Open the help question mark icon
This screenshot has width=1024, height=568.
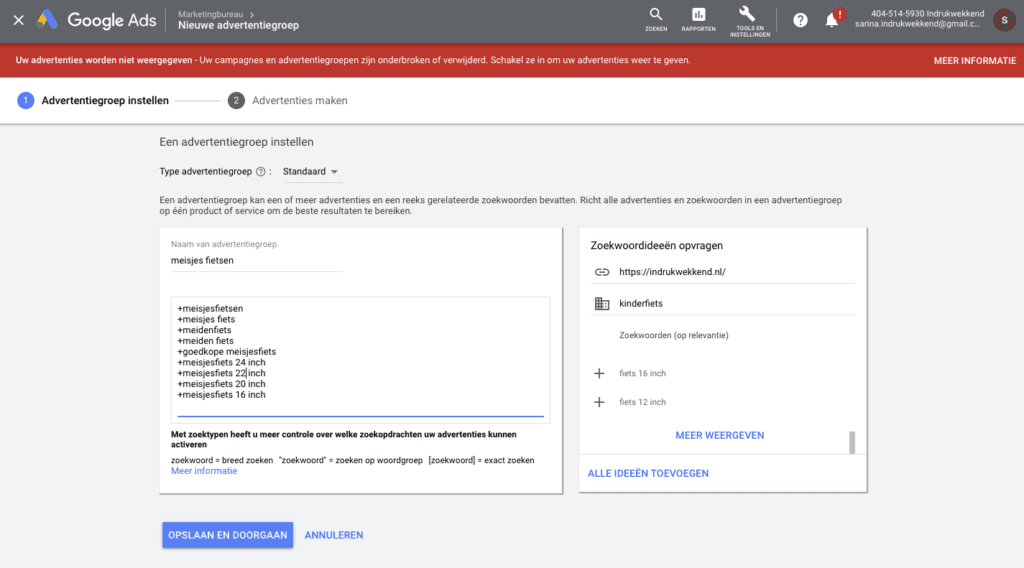pyautogui.click(x=800, y=20)
